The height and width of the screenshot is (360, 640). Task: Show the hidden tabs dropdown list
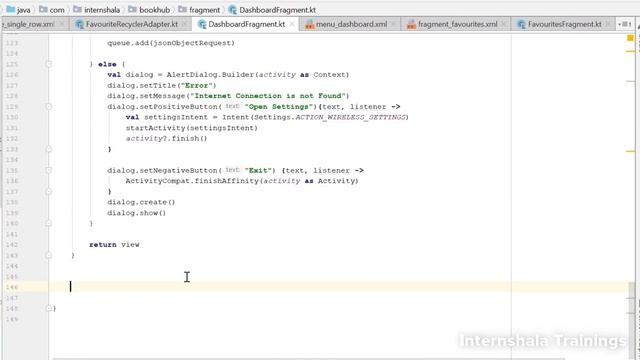[x=624, y=24]
